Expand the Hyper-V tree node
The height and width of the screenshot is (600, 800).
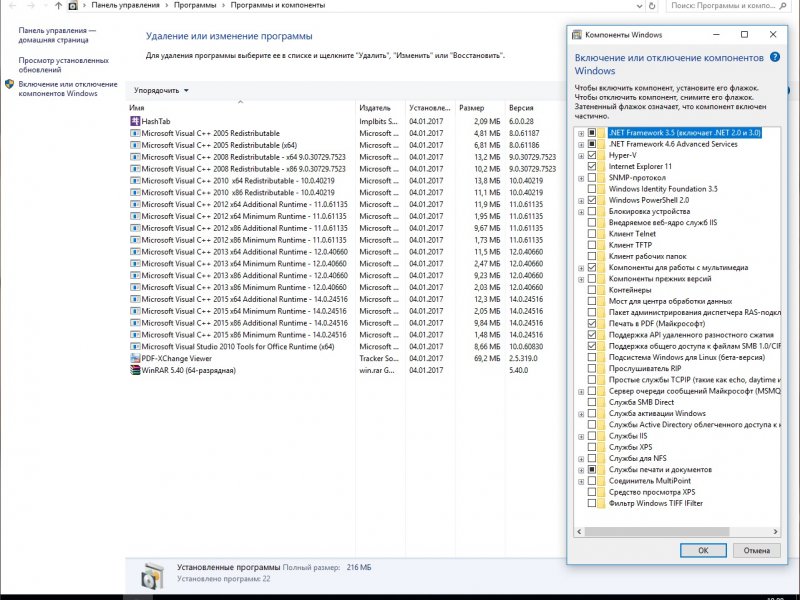[581, 156]
